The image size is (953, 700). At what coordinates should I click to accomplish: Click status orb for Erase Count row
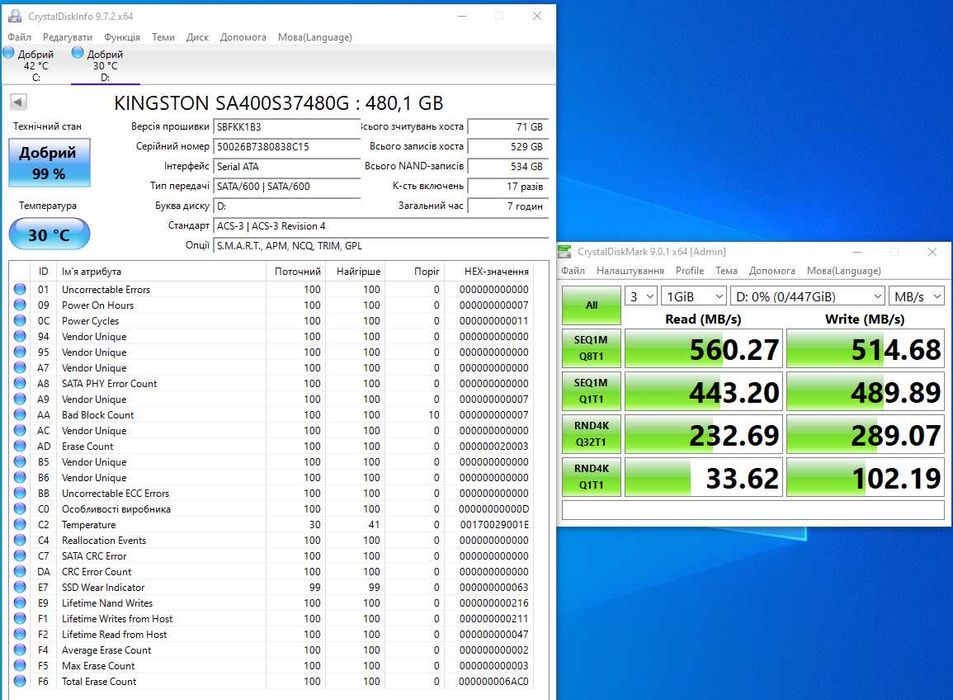[20, 446]
